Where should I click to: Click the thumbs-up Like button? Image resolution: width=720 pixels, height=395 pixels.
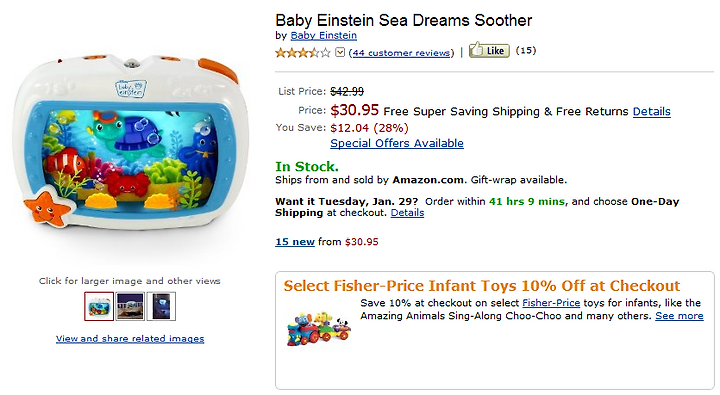coord(489,50)
